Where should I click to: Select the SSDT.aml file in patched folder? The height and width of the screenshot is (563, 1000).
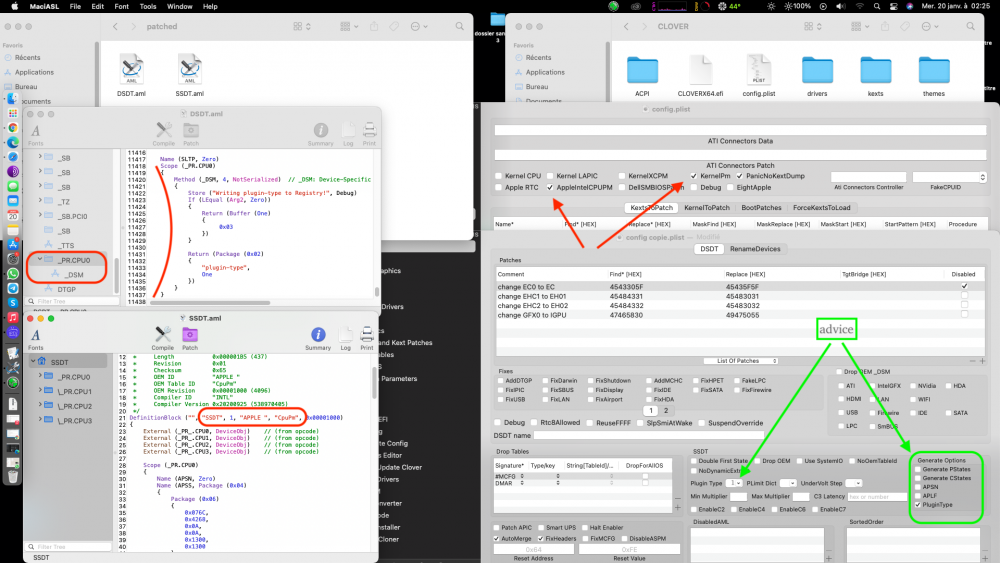(x=189, y=75)
